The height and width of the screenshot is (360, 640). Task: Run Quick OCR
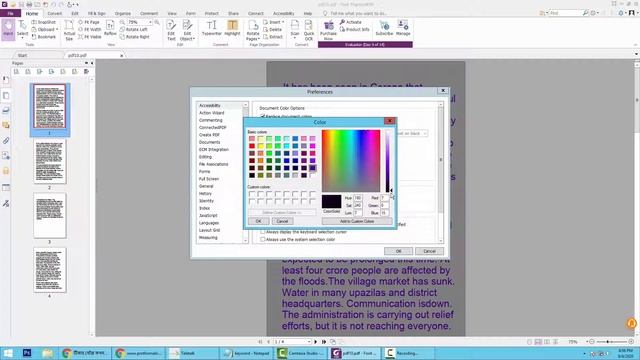(309, 30)
